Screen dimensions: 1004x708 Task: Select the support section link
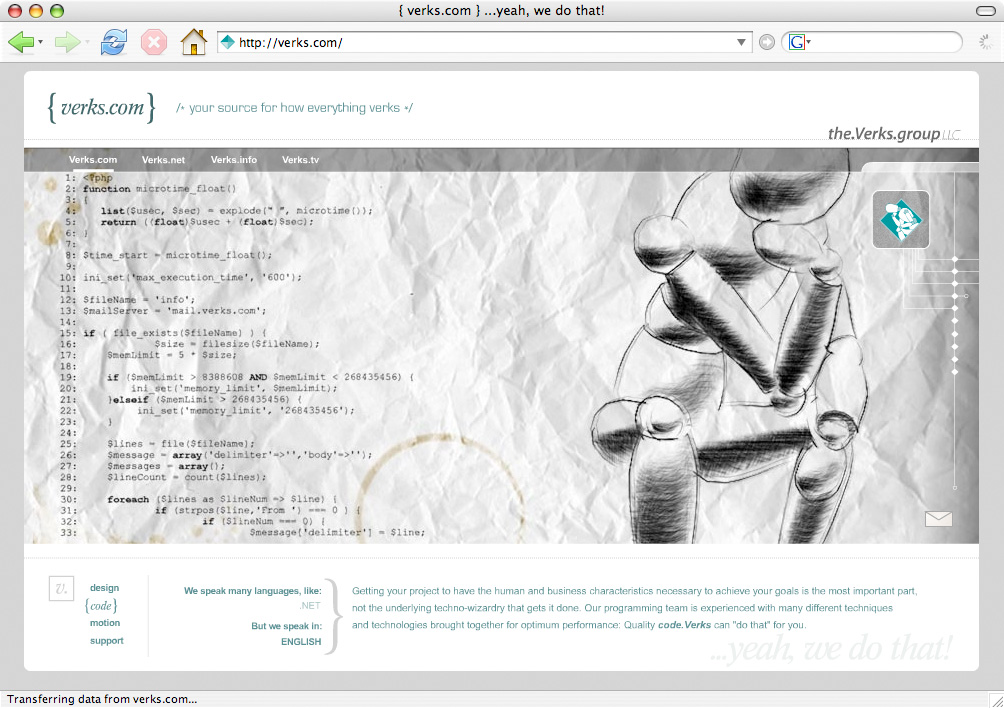click(106, 641)
